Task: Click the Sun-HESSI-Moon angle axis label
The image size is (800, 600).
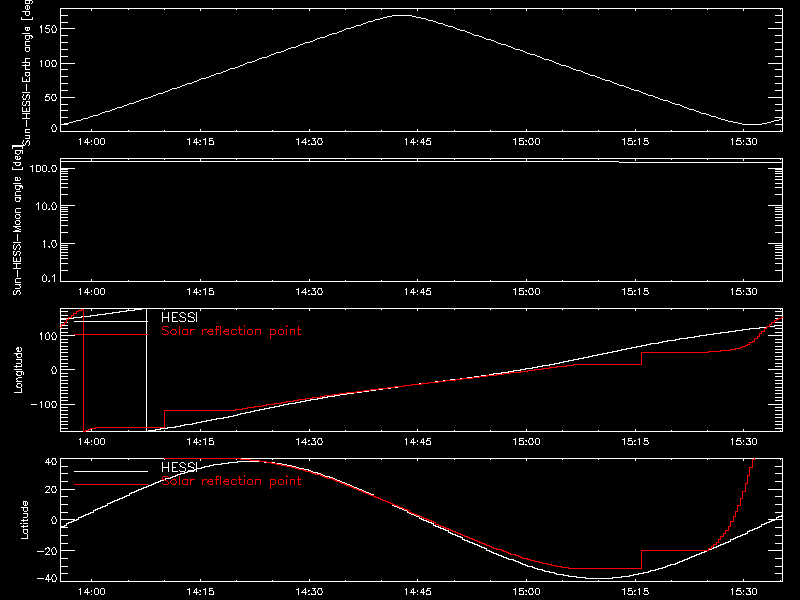Action: pos(17,221)
